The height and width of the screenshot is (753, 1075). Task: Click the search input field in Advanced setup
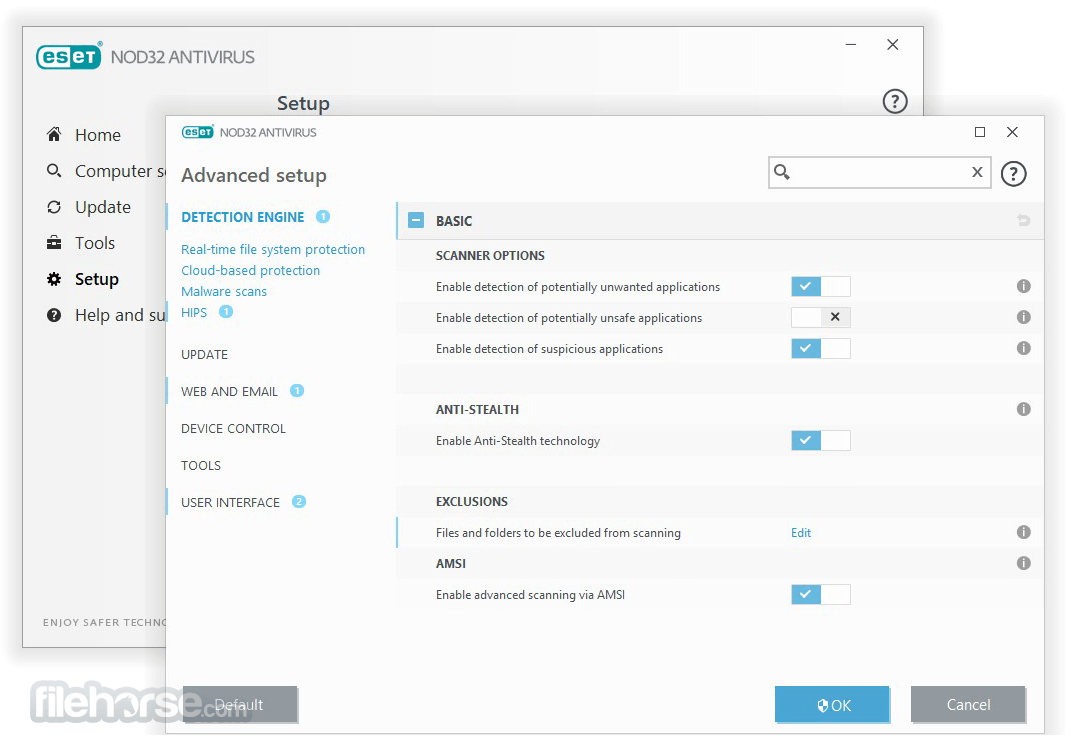880,172
